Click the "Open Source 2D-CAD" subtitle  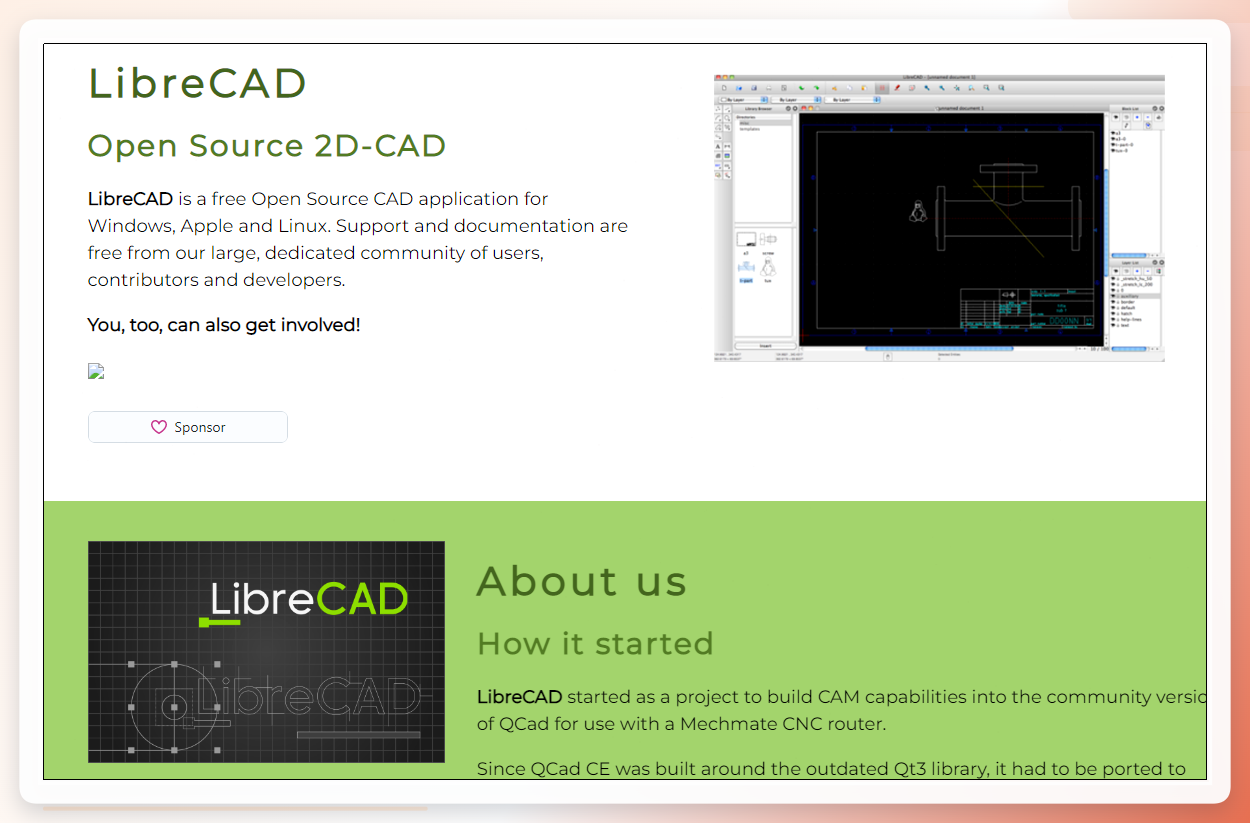(267, 146)
